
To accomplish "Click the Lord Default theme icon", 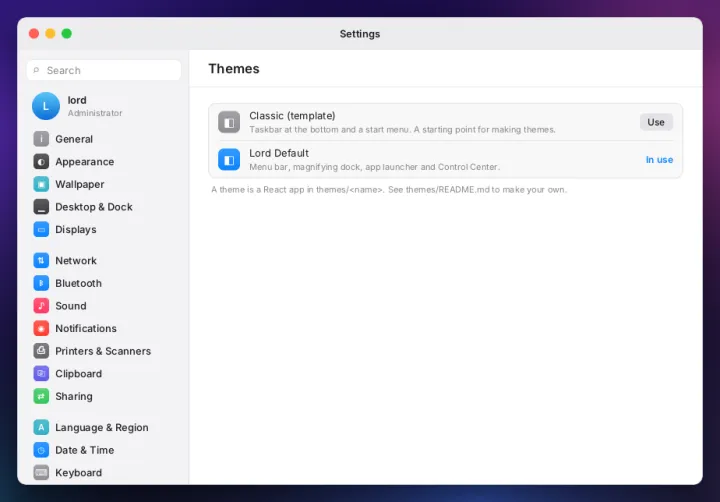I will pos(229,159).
